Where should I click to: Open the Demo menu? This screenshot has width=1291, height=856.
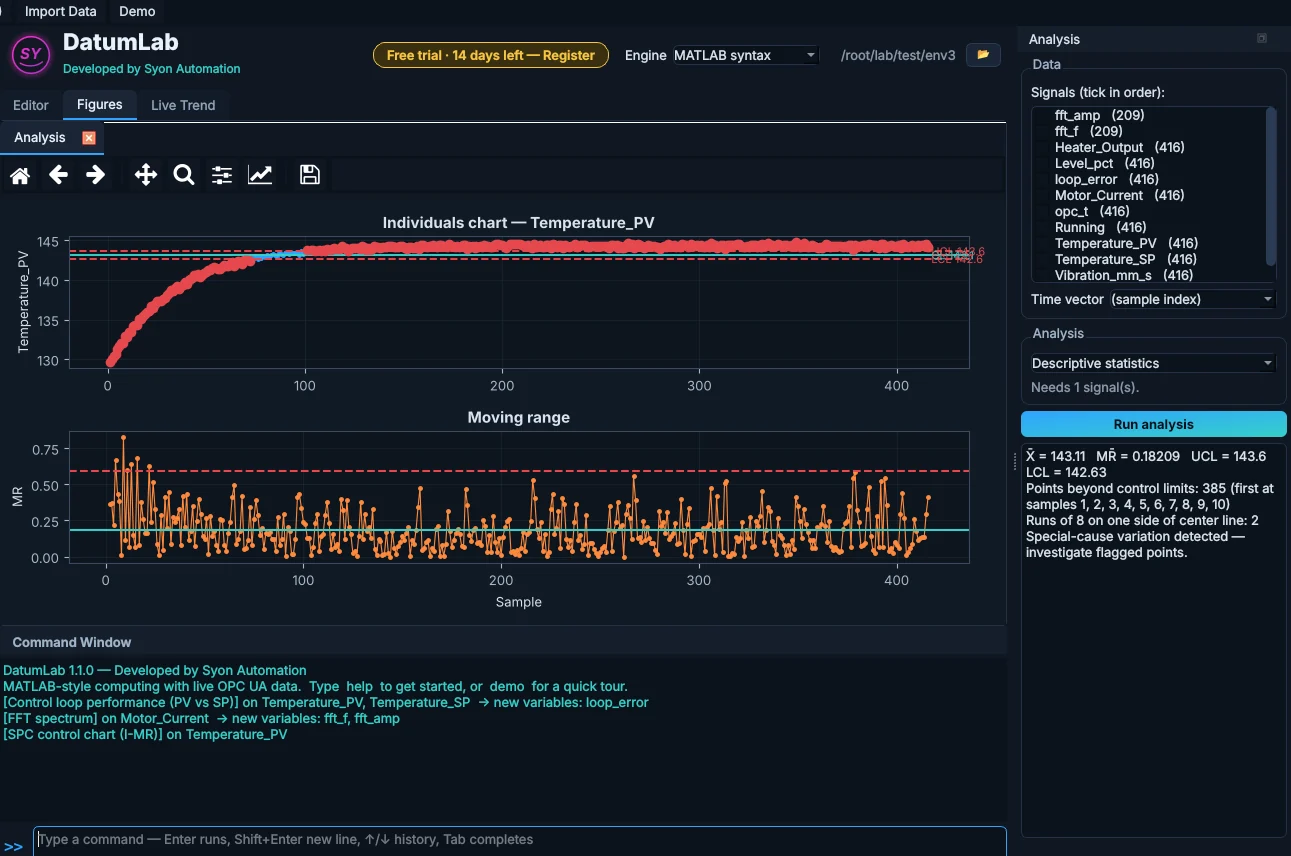pyautogui.click(x=137, y=11)
